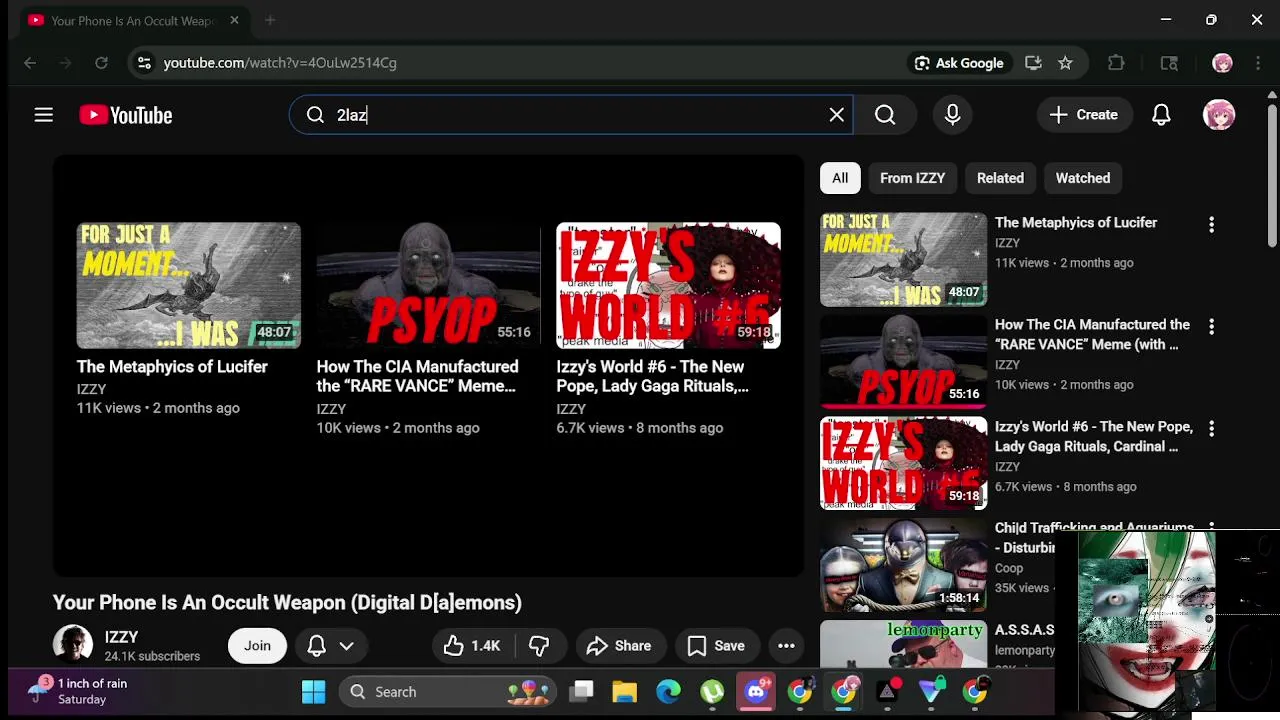
Task: Open the IZZY channel name link
Action: click(122, 637)
